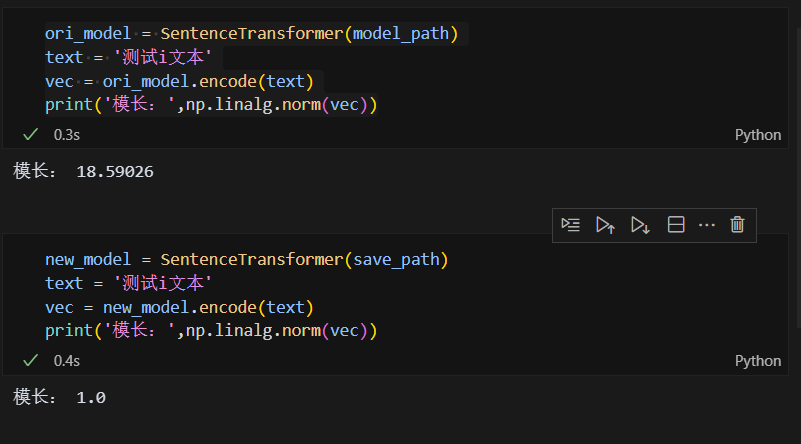801x444 pixels.
Task: Place cursor on ori_model assignment line
Action: pyautogui.click(x=251, y=34)
